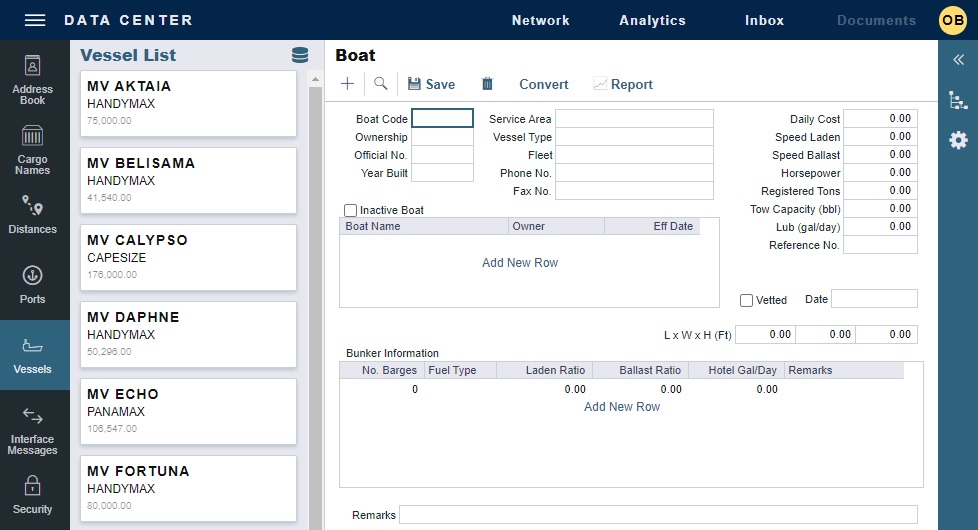Check the Vetted checkbox
Viewport: 978px width, 530px height.
746,300
